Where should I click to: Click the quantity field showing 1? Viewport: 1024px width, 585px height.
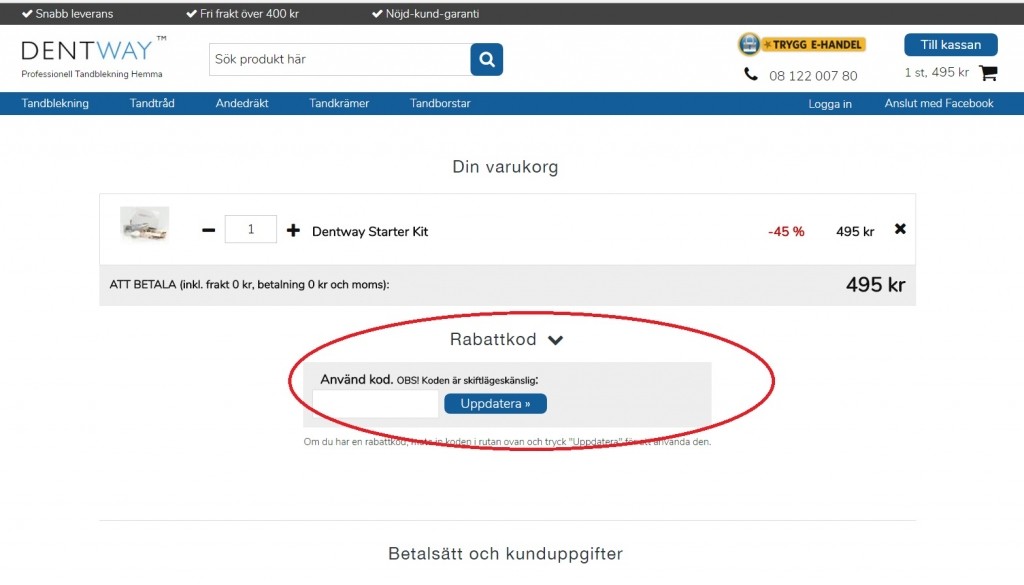point(251,229)
